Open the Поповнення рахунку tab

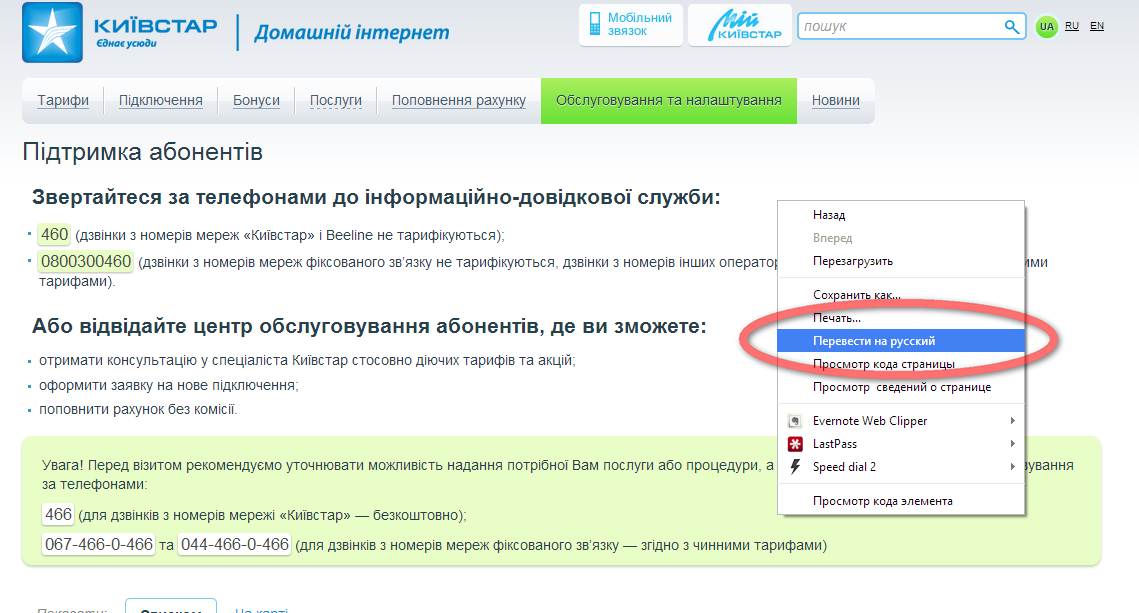(458, 101)
